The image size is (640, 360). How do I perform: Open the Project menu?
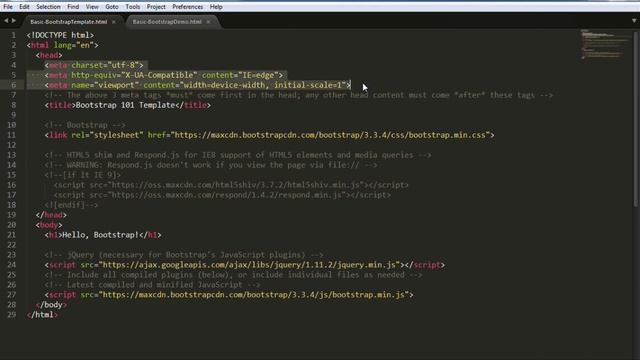click(x=156, y=7)
